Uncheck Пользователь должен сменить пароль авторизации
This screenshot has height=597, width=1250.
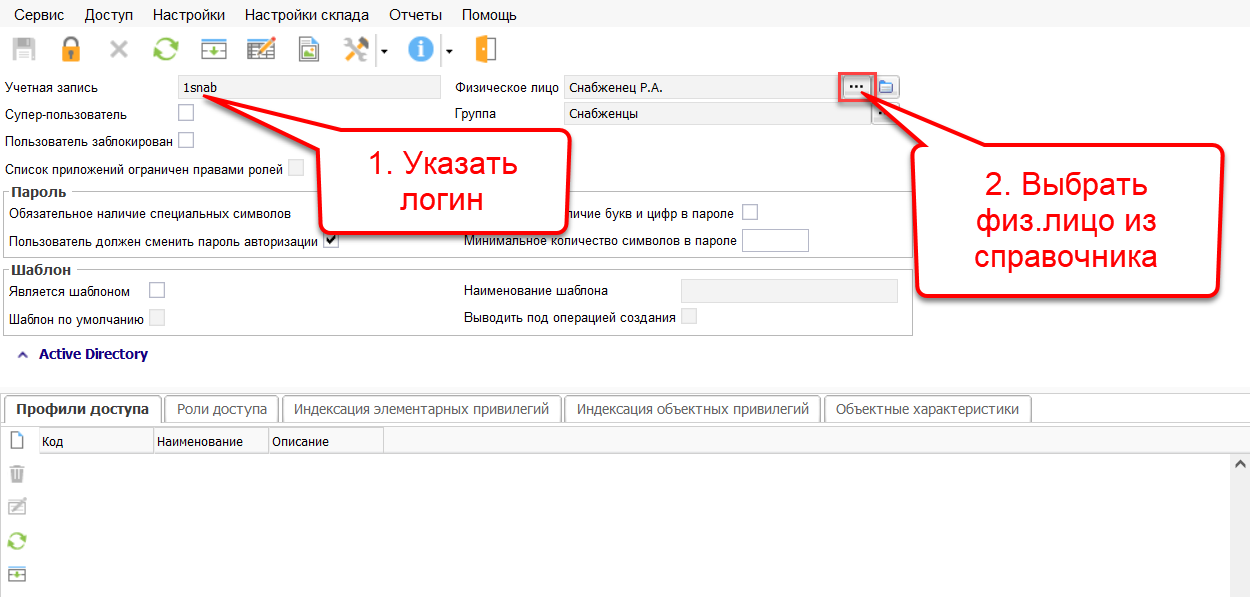click(x=331, y=241)
